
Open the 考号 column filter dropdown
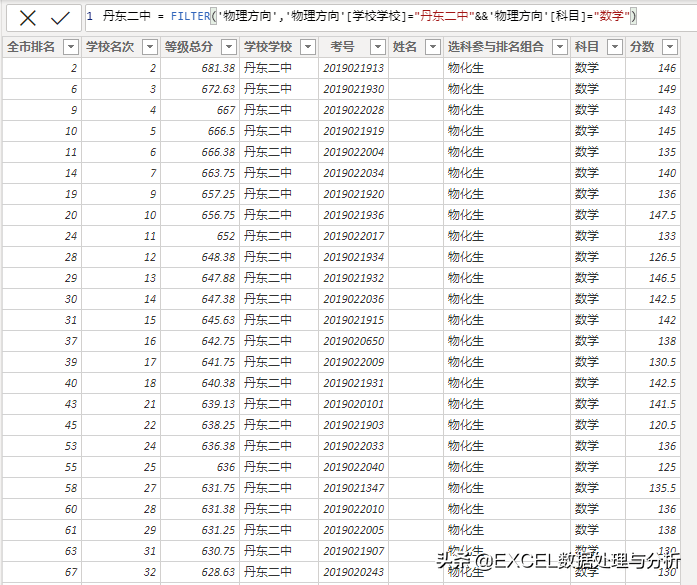pos(377,47)
